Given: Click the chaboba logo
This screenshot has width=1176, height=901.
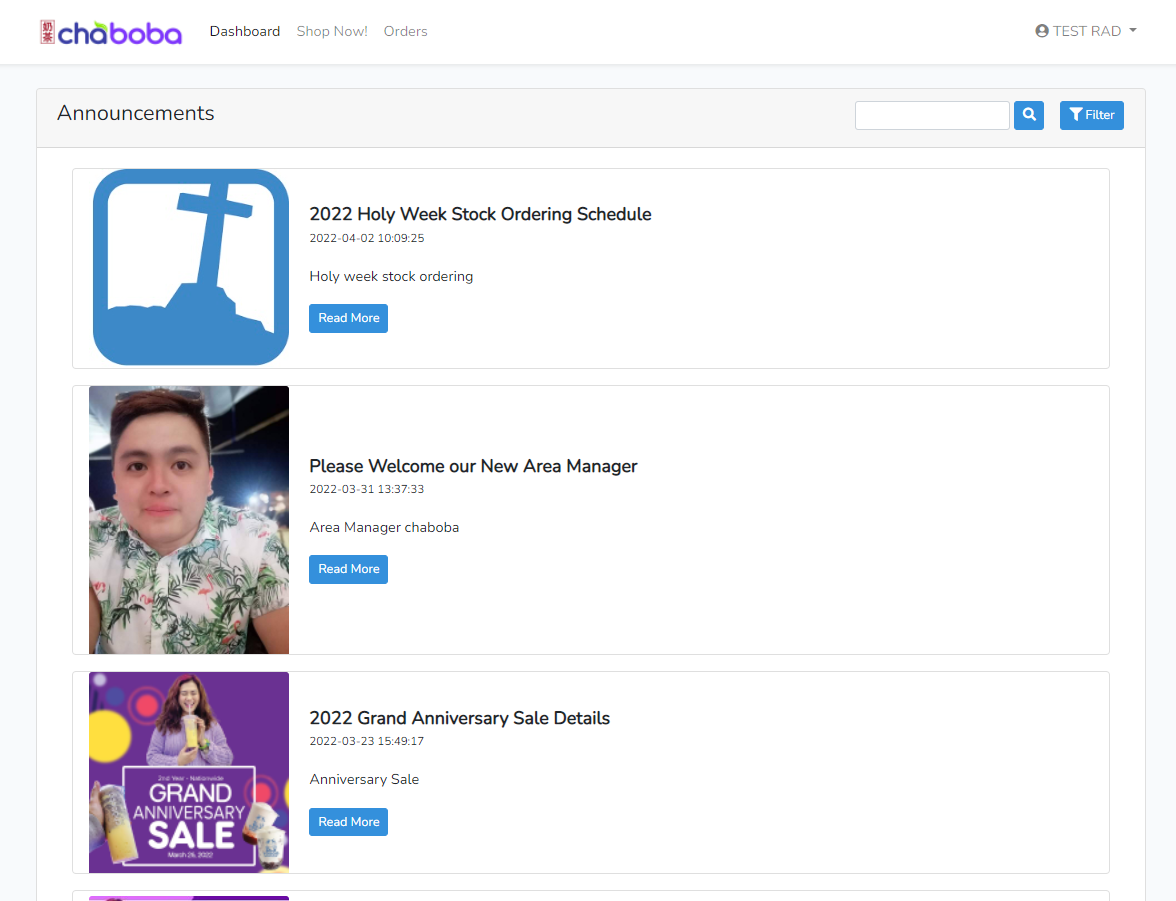Looking at the screenshot, I should [x=111, y=32].
